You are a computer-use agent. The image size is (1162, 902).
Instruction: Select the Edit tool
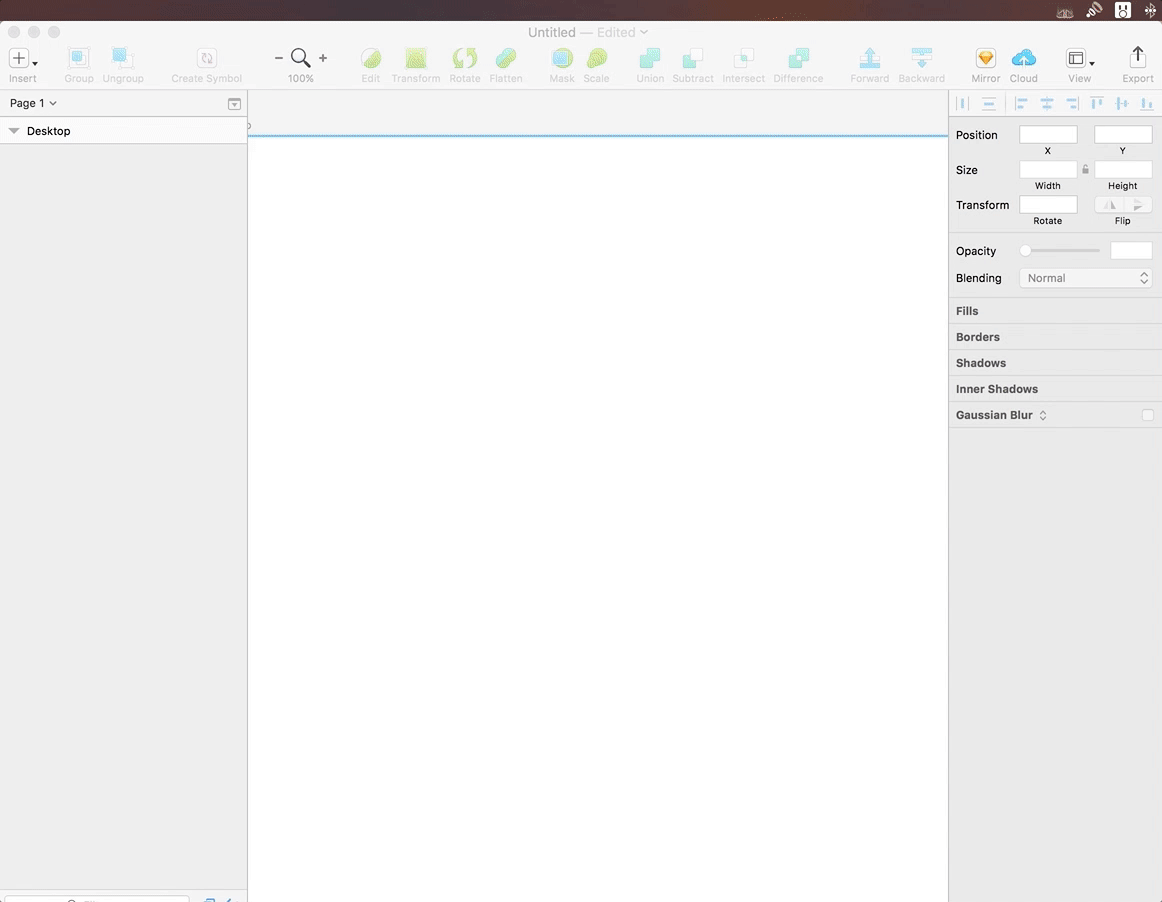[371, 58]
